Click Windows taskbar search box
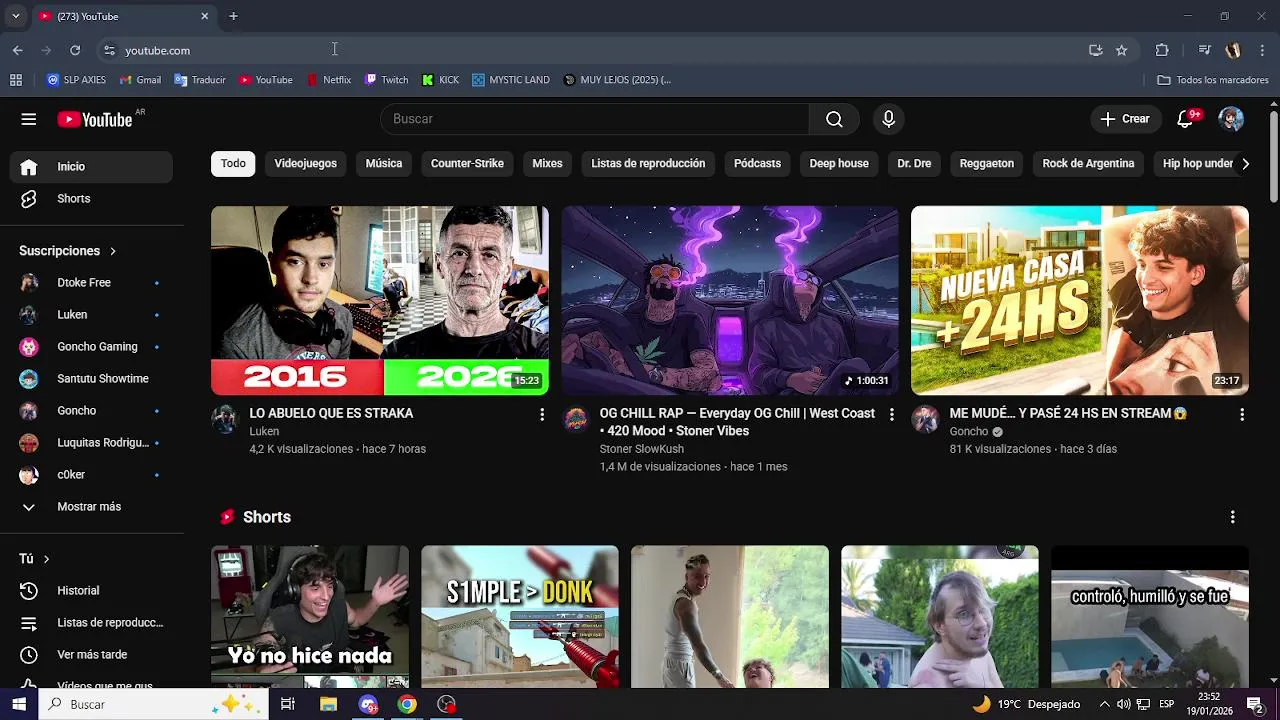The height and width of the screenshot is (720, 1280). click(153, 704)
